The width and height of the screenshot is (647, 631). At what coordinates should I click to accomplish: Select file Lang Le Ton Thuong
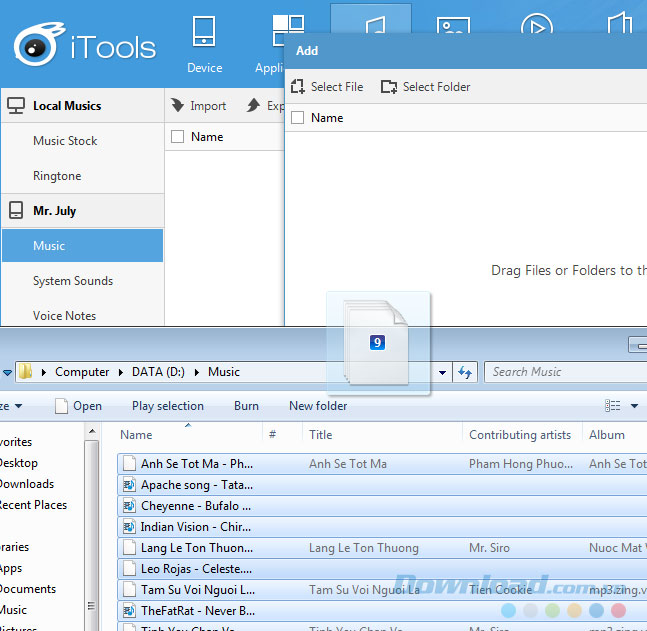click(196, 548)
